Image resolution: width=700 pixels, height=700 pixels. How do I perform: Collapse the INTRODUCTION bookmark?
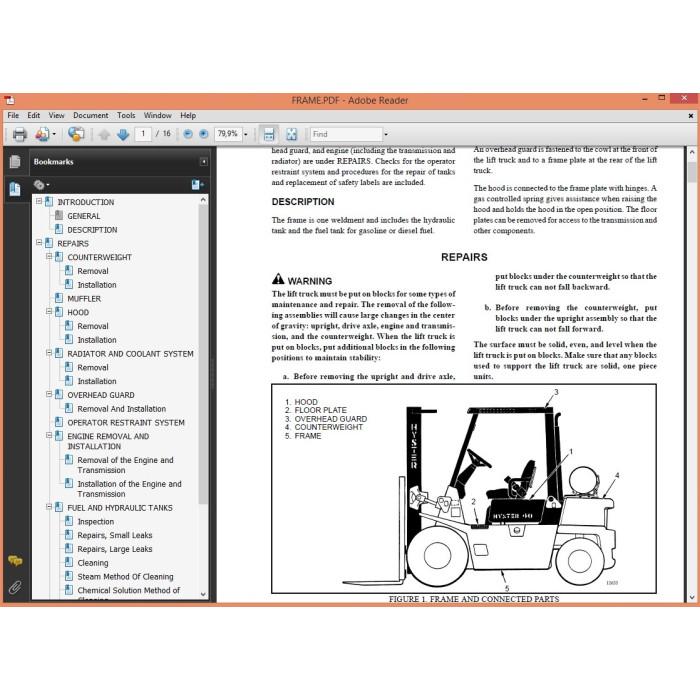point(39,201)
